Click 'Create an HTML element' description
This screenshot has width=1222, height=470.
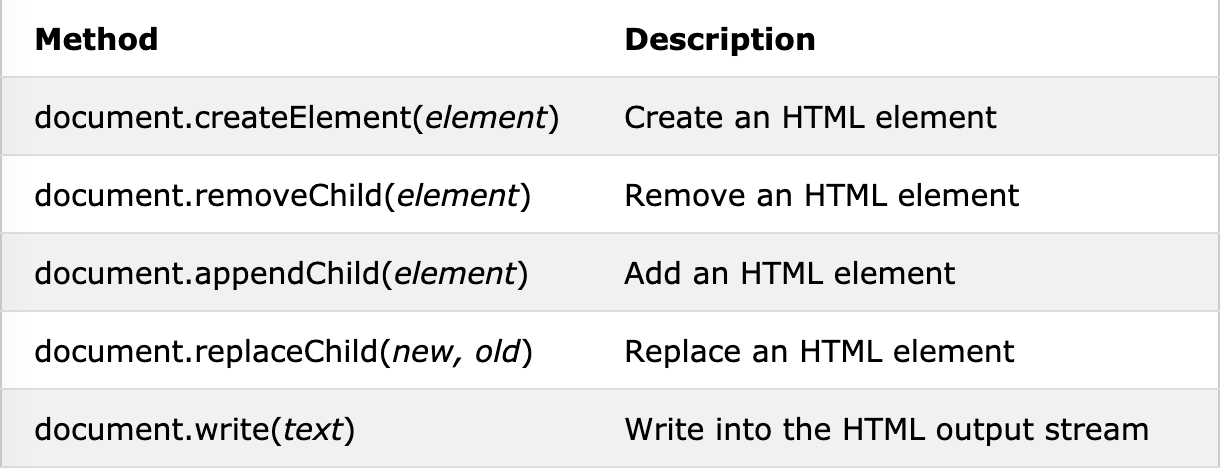810,118
